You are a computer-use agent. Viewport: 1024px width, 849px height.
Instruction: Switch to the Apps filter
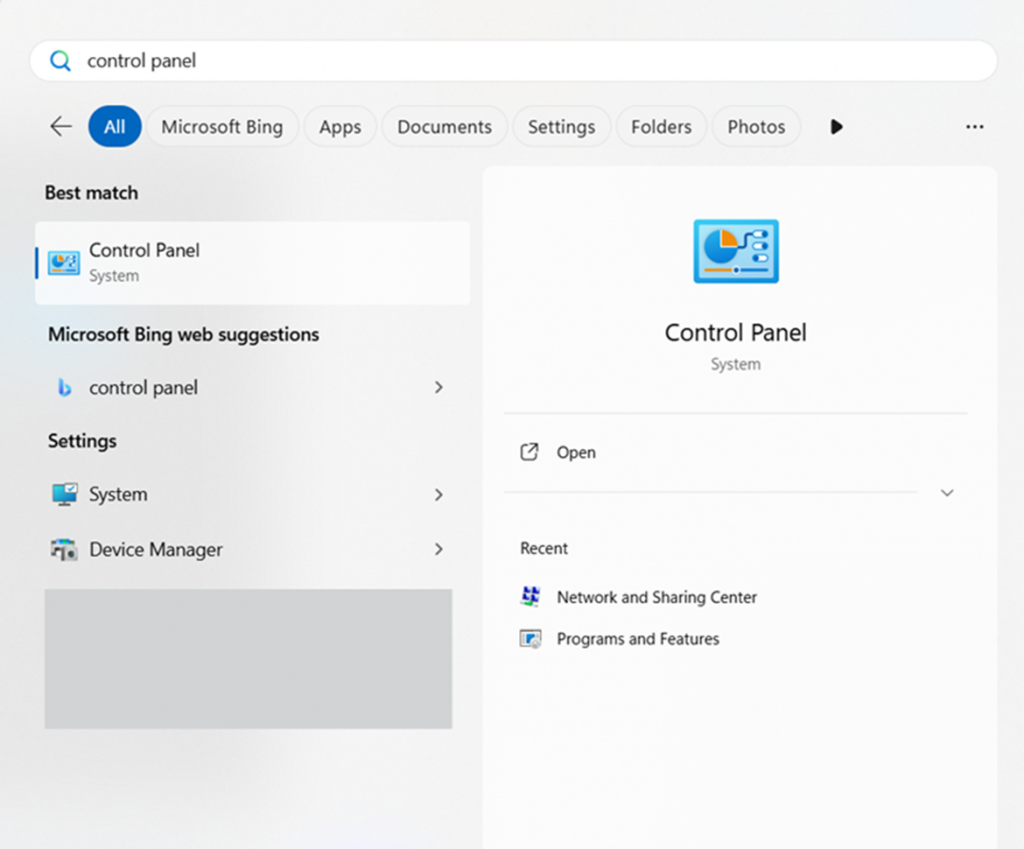tap(340, 126)
